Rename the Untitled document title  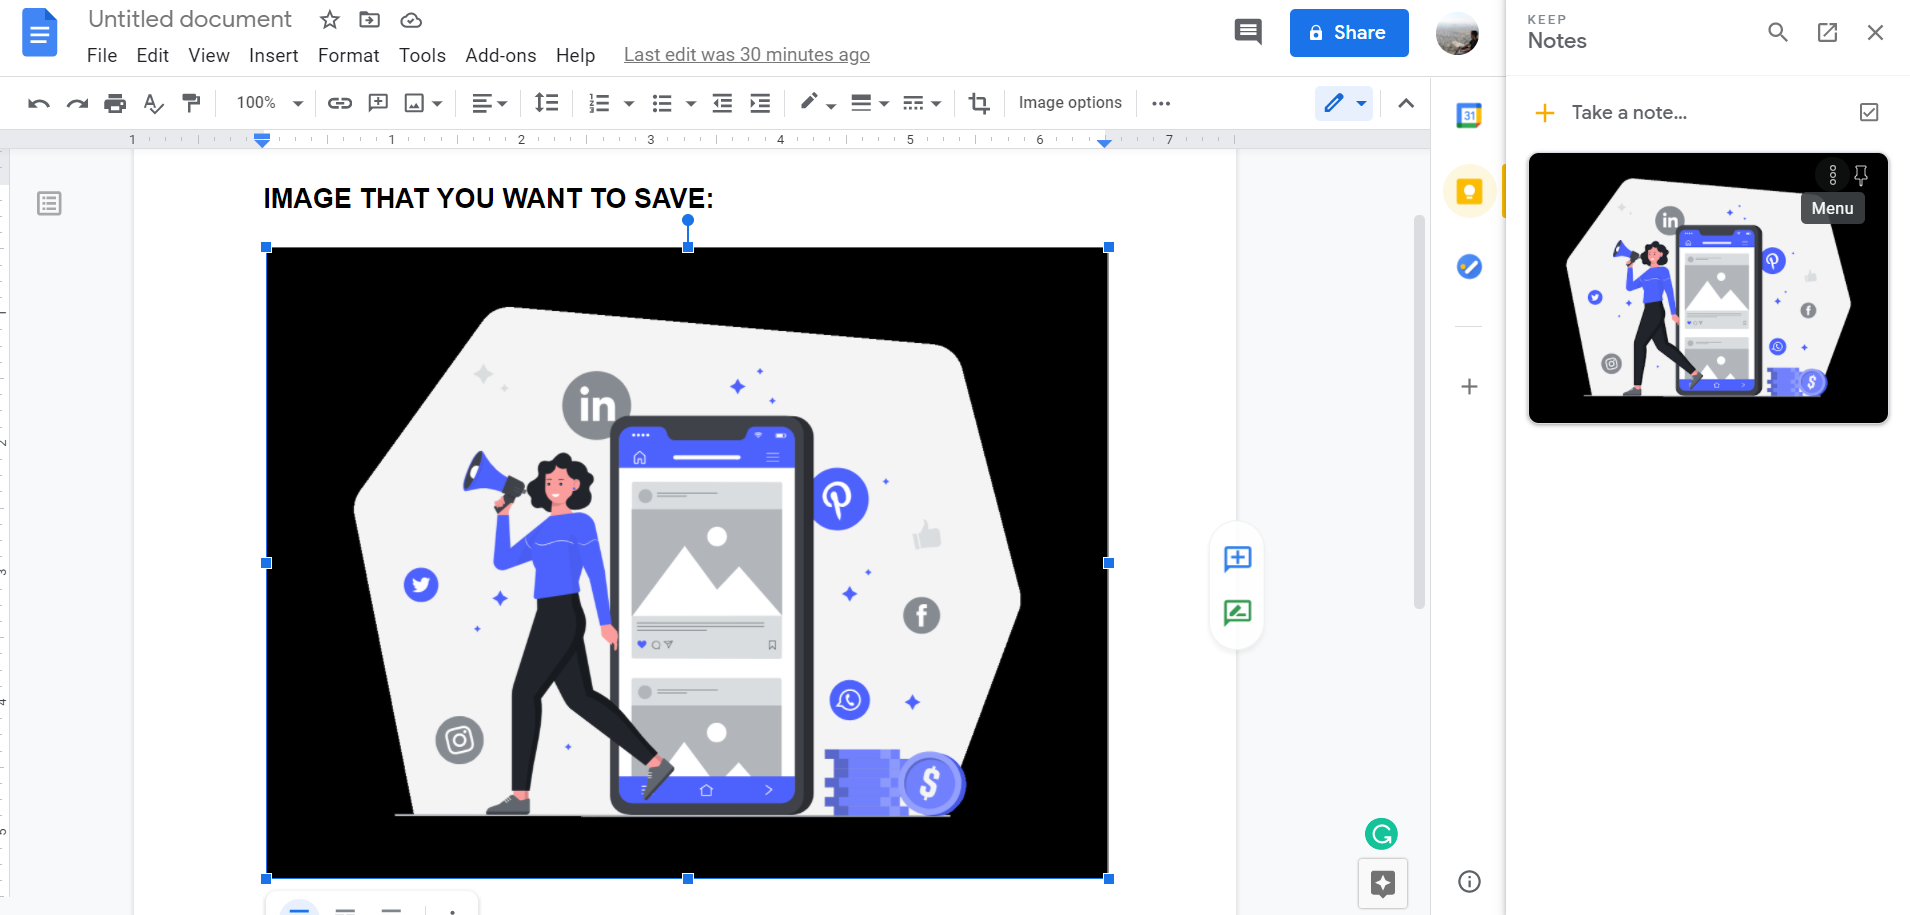pyautogui.click(x=190, y=19)
